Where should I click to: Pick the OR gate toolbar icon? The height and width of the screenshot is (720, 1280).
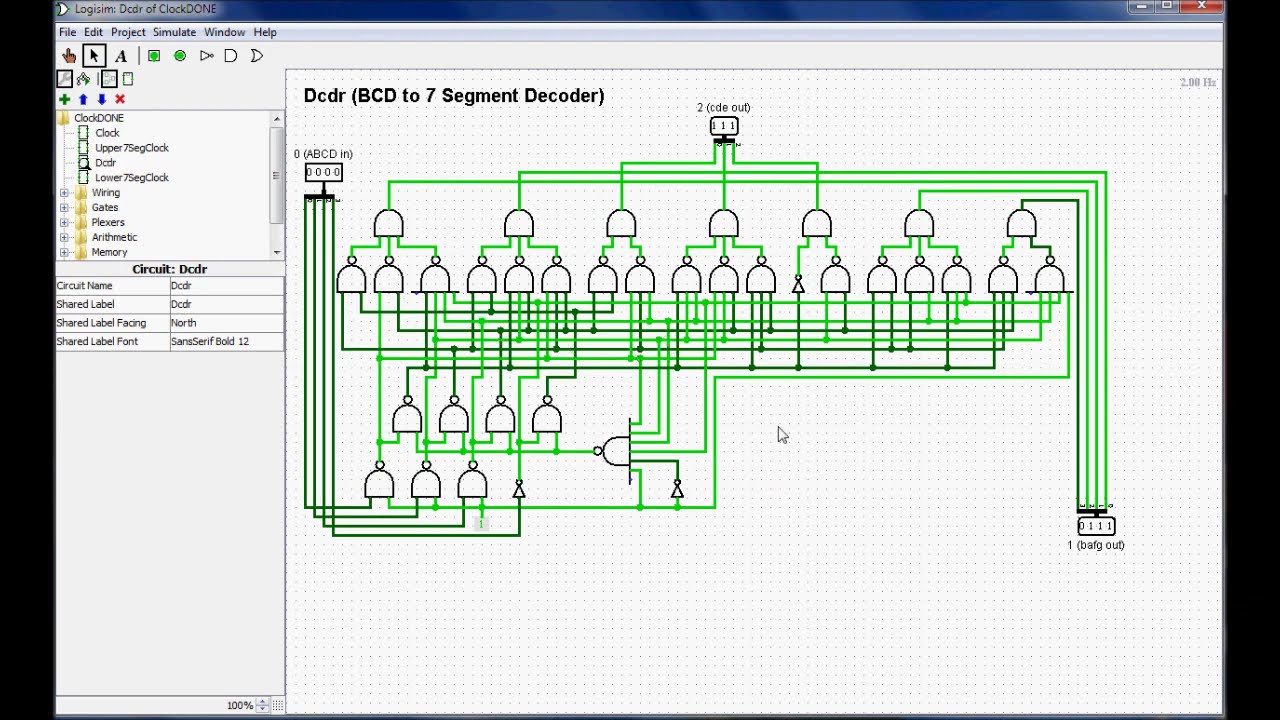pos(257,56)
